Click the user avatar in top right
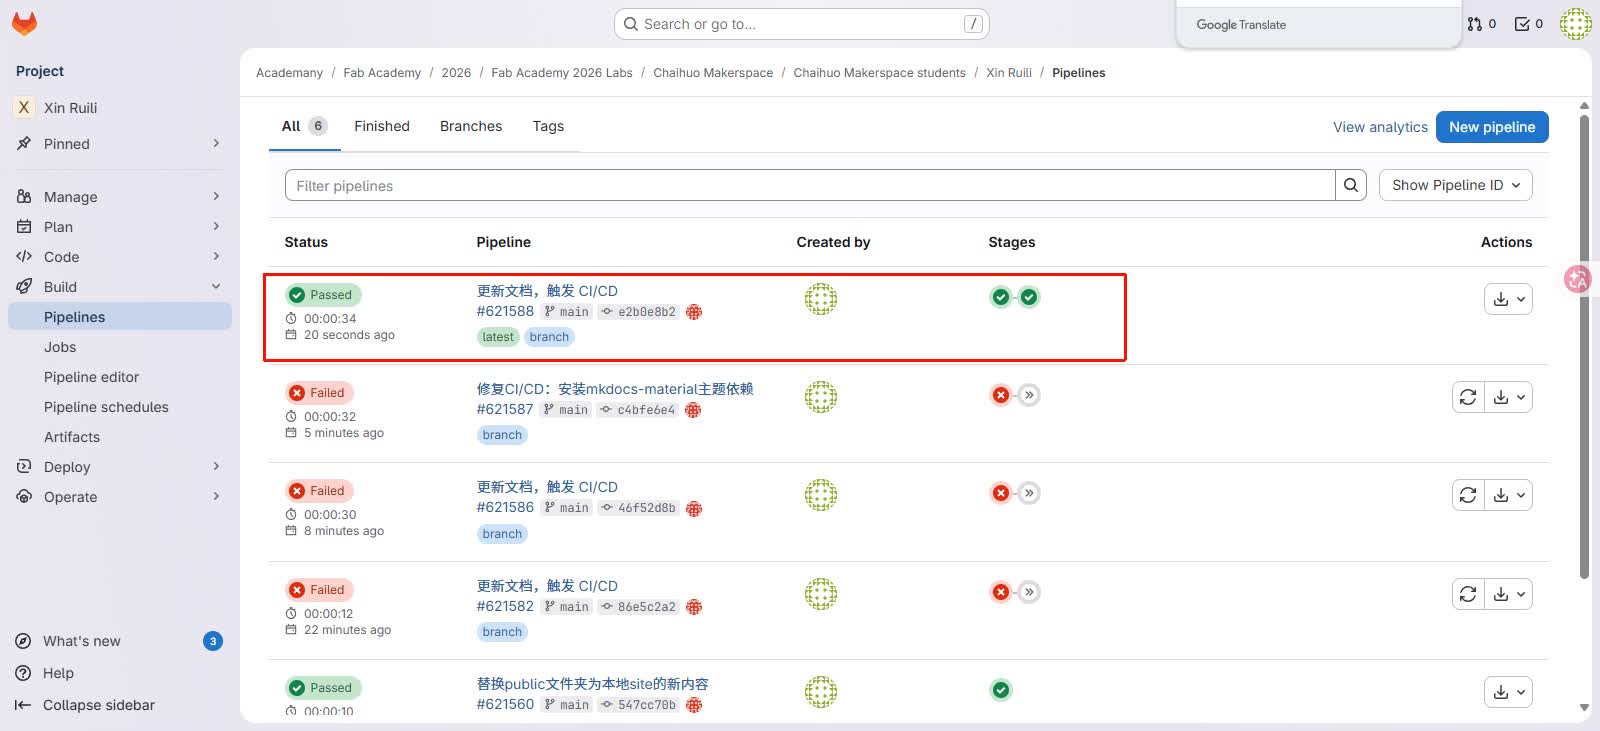Image resolution: width=1600 pixels, height=731 pixels. click(1575, 24)
